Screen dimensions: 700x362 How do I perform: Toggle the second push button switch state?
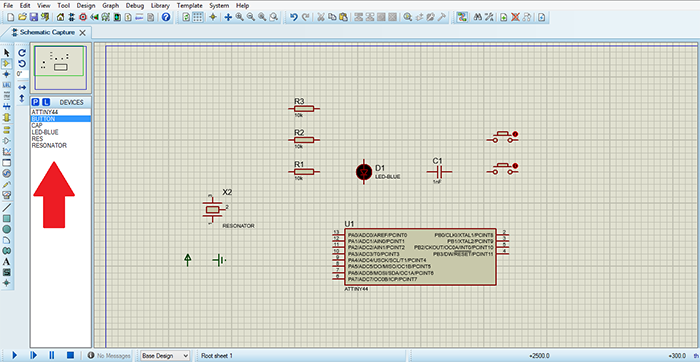515,166
